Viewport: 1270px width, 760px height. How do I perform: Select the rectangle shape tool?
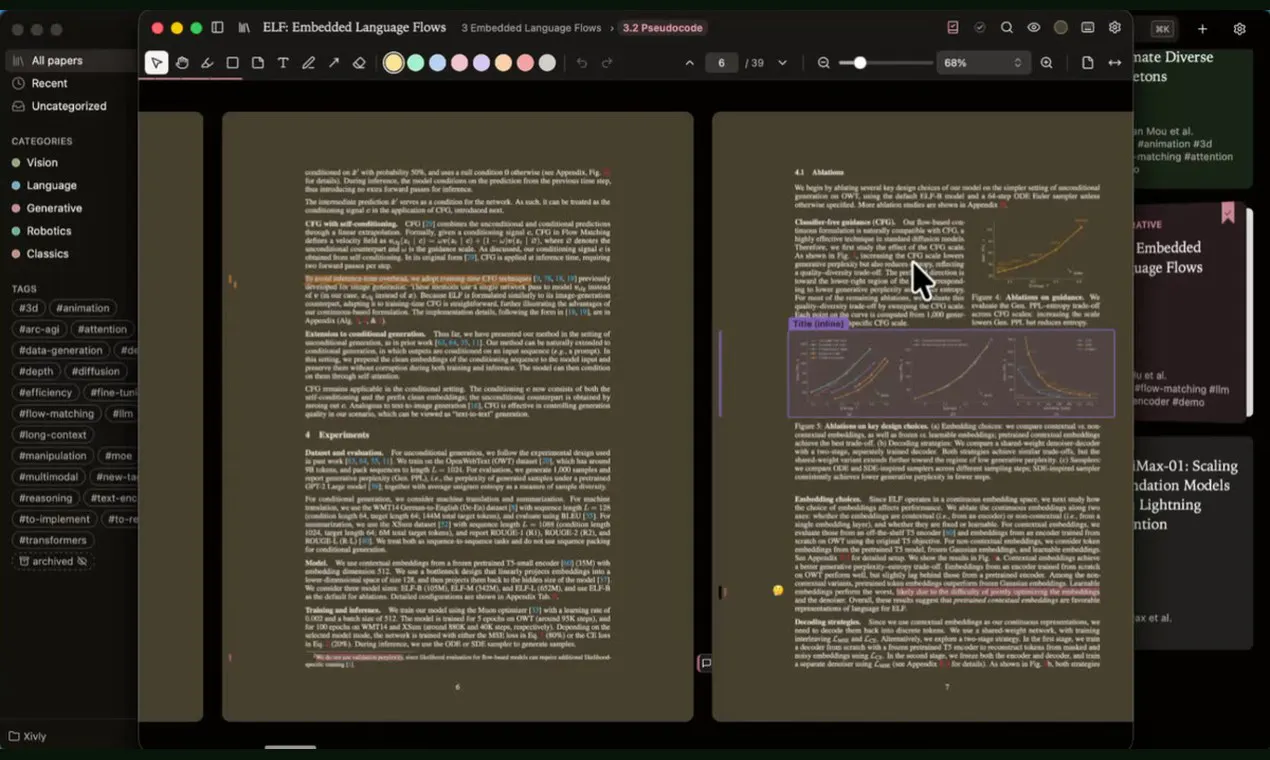click(x=232, y=63)
